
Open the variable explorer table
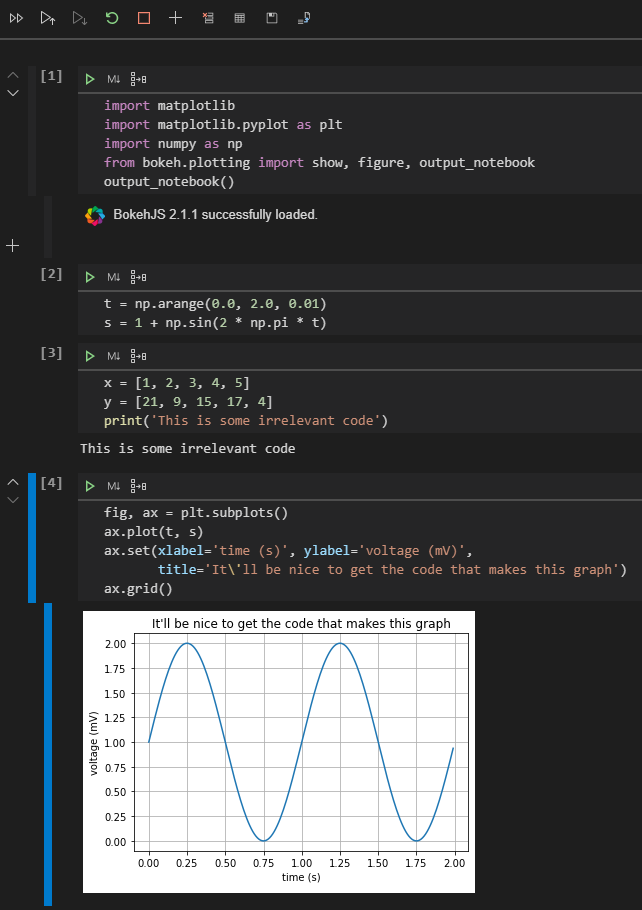click(x=239, y=18)
